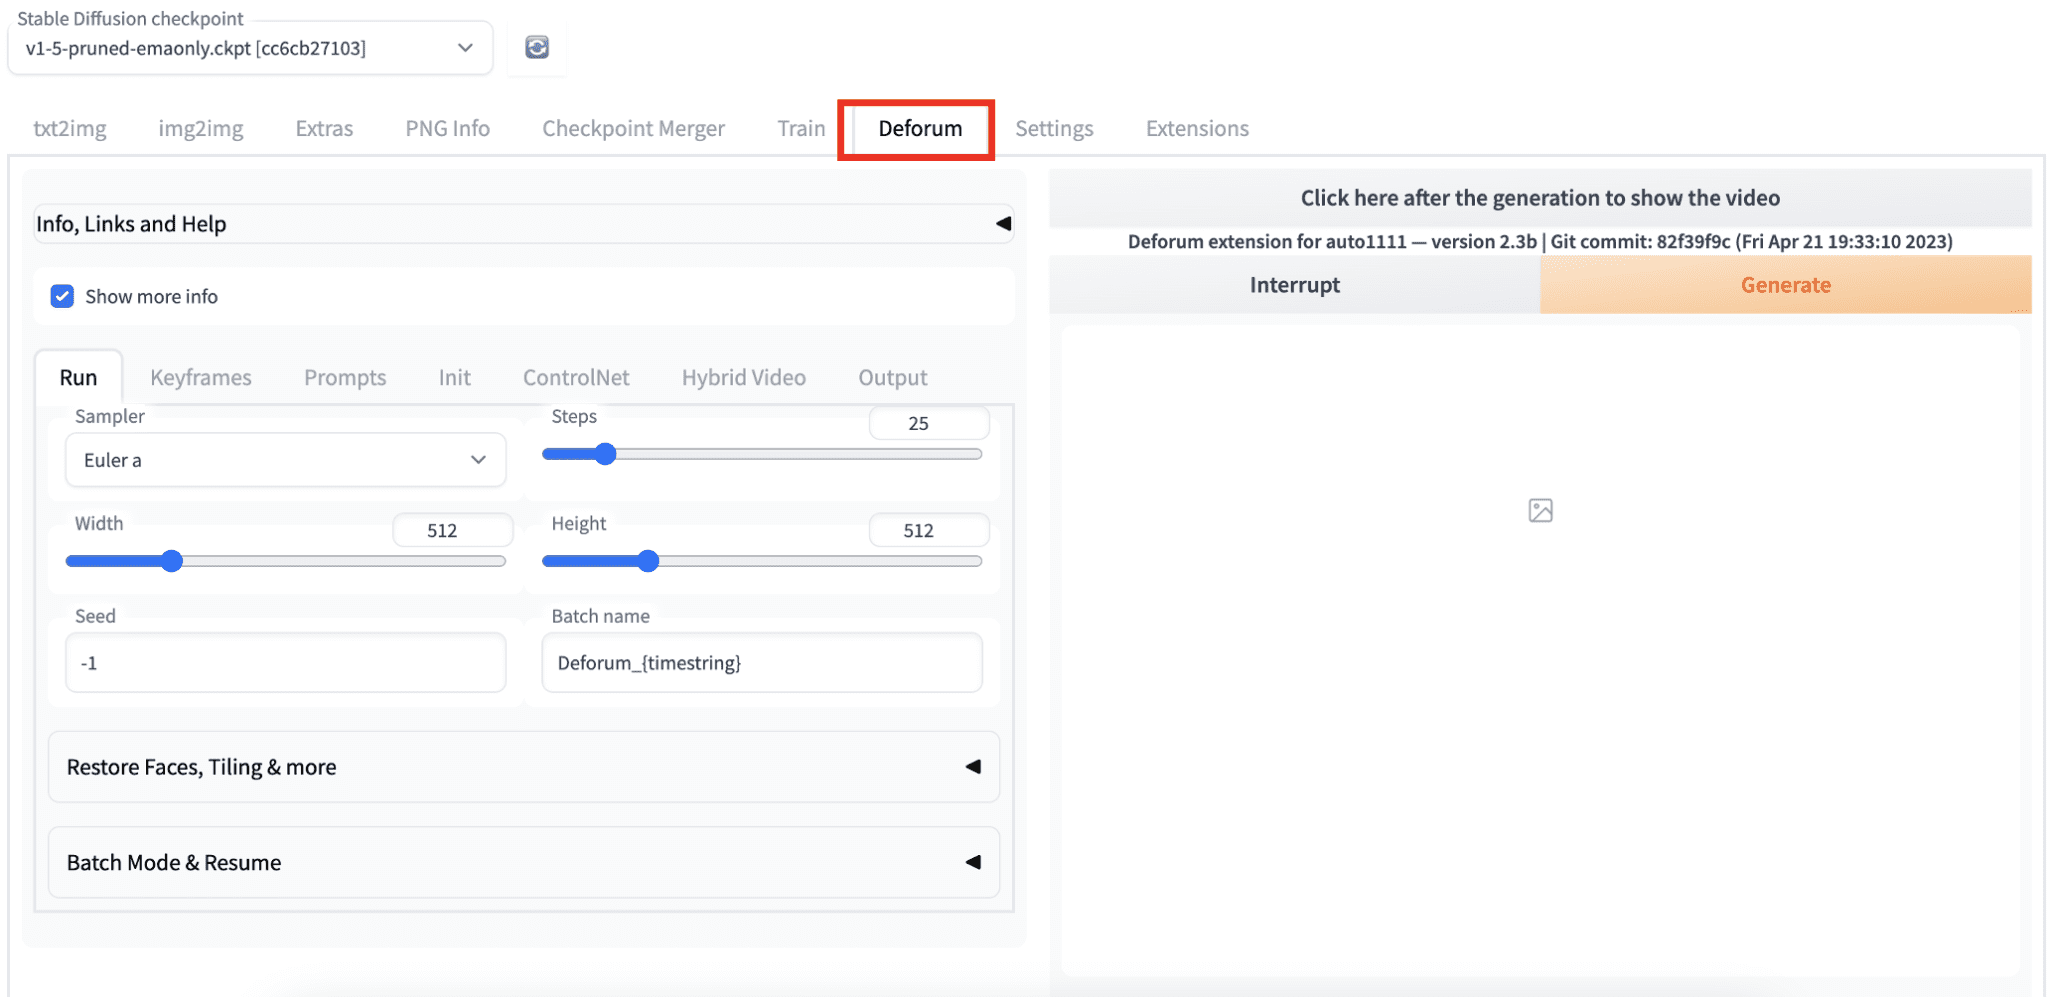Toggle the Show more info checkbox

point(62,296)
